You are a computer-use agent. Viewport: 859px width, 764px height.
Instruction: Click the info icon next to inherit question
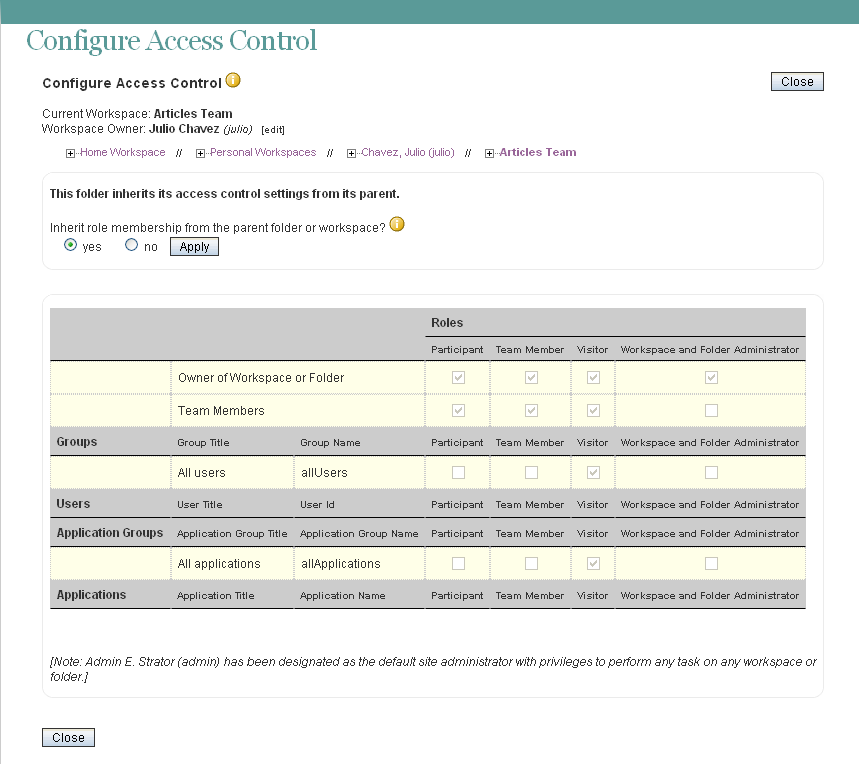397,224
